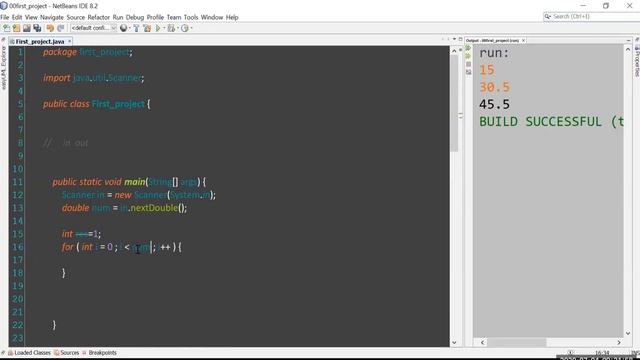640x360 pixels.
Task: Expand the Debug Project arrow dropdown
Action: click(178, 28)
